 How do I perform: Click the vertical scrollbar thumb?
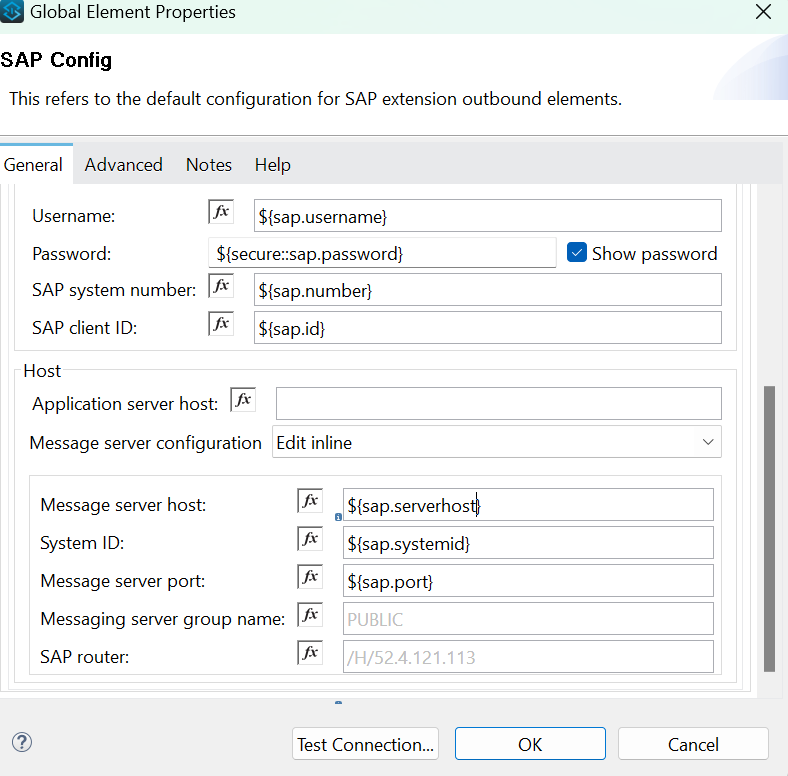pyautogui.click(x=768, y=528)
